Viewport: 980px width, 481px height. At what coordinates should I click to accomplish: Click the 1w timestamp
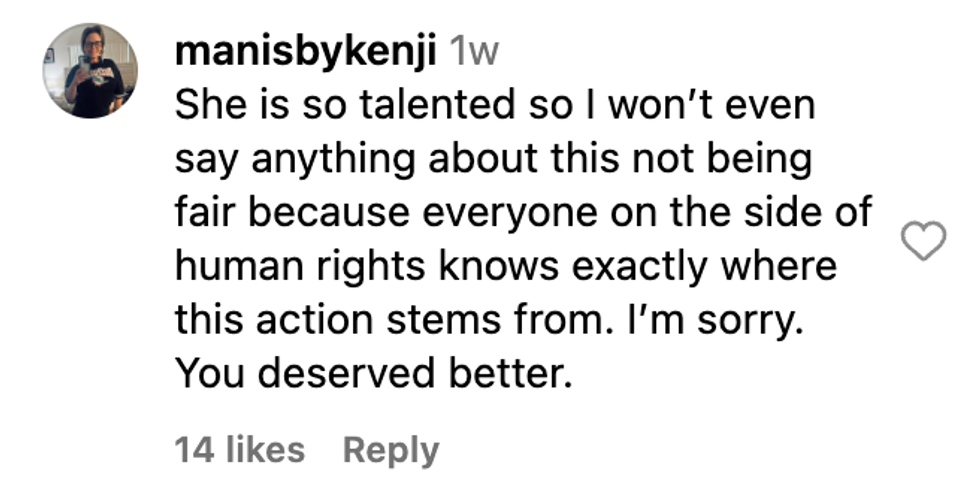[x=474, y=53]
